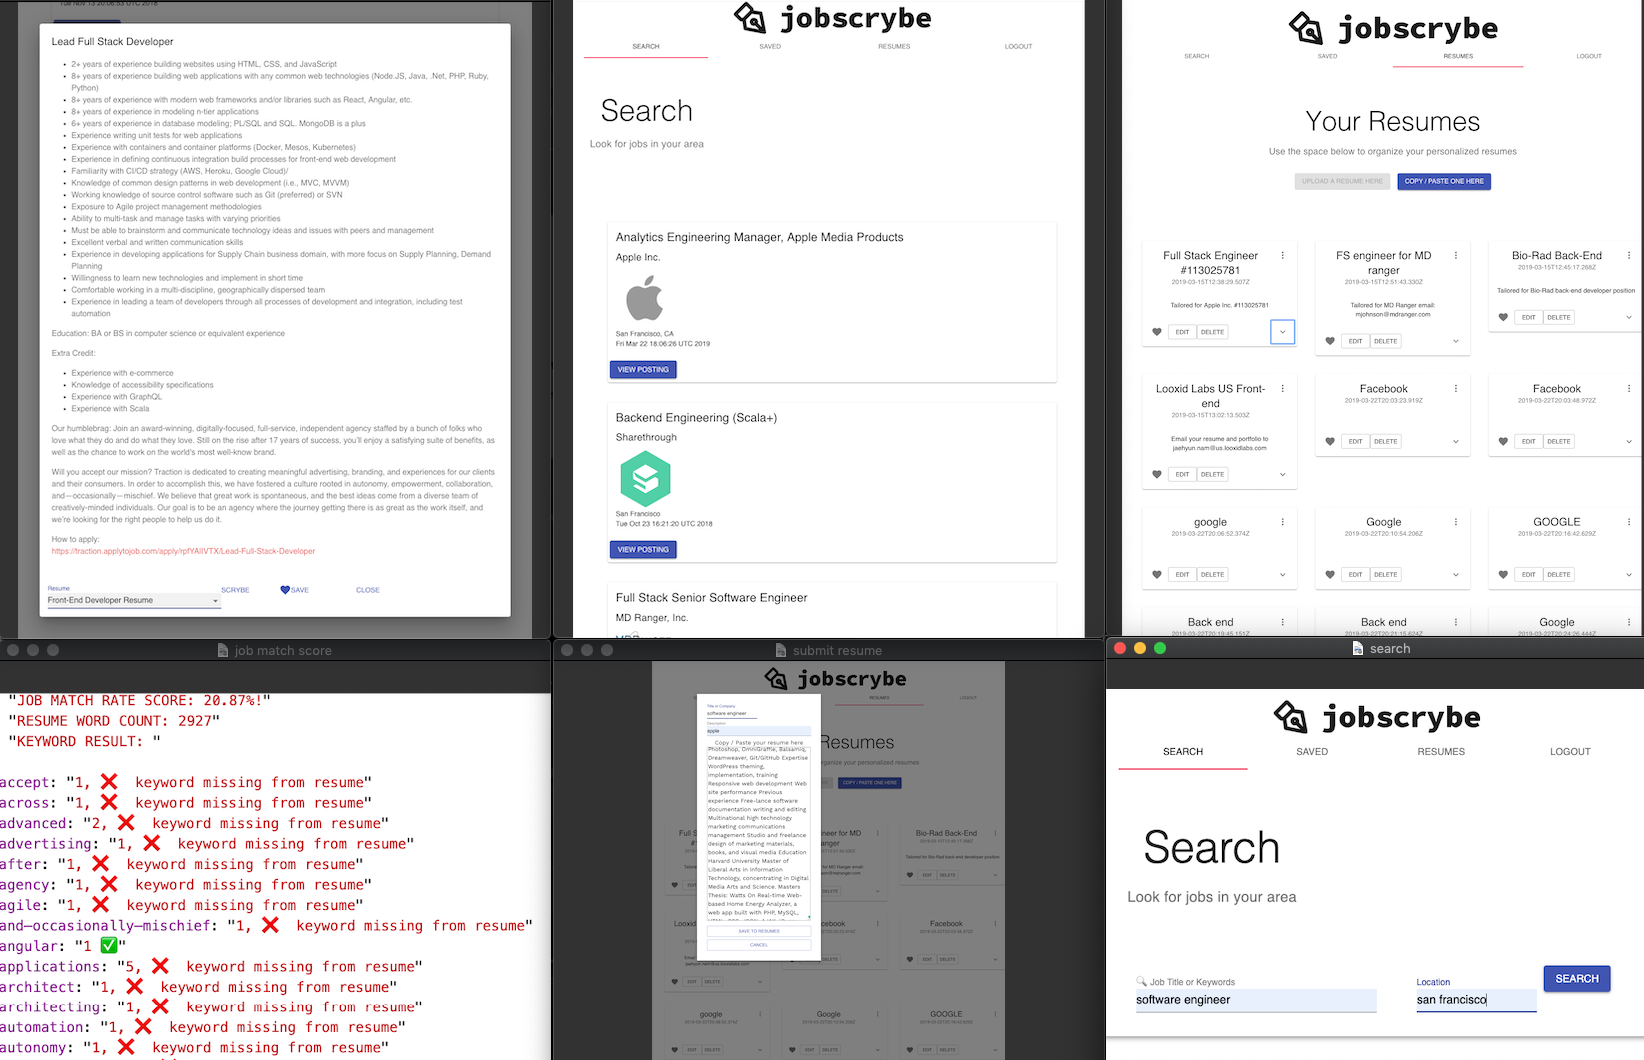Click file icon in search window title bar
Viewport: 1644px width, 1060px height.
(1358, 648)
